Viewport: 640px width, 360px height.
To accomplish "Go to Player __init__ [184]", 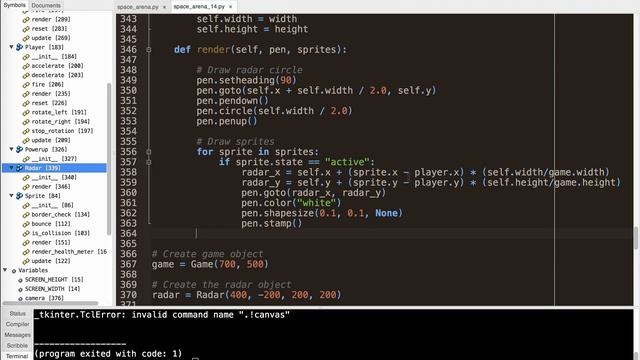I will point(54,56).
